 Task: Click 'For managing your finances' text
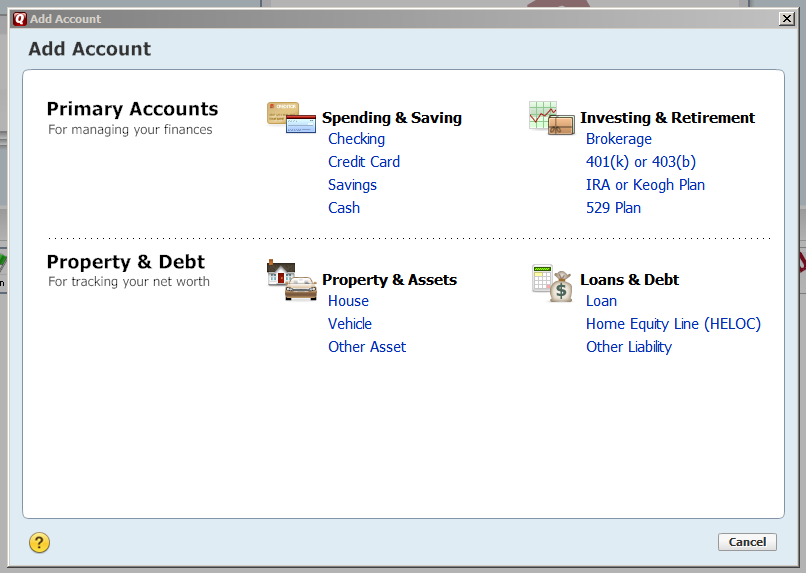130,130
